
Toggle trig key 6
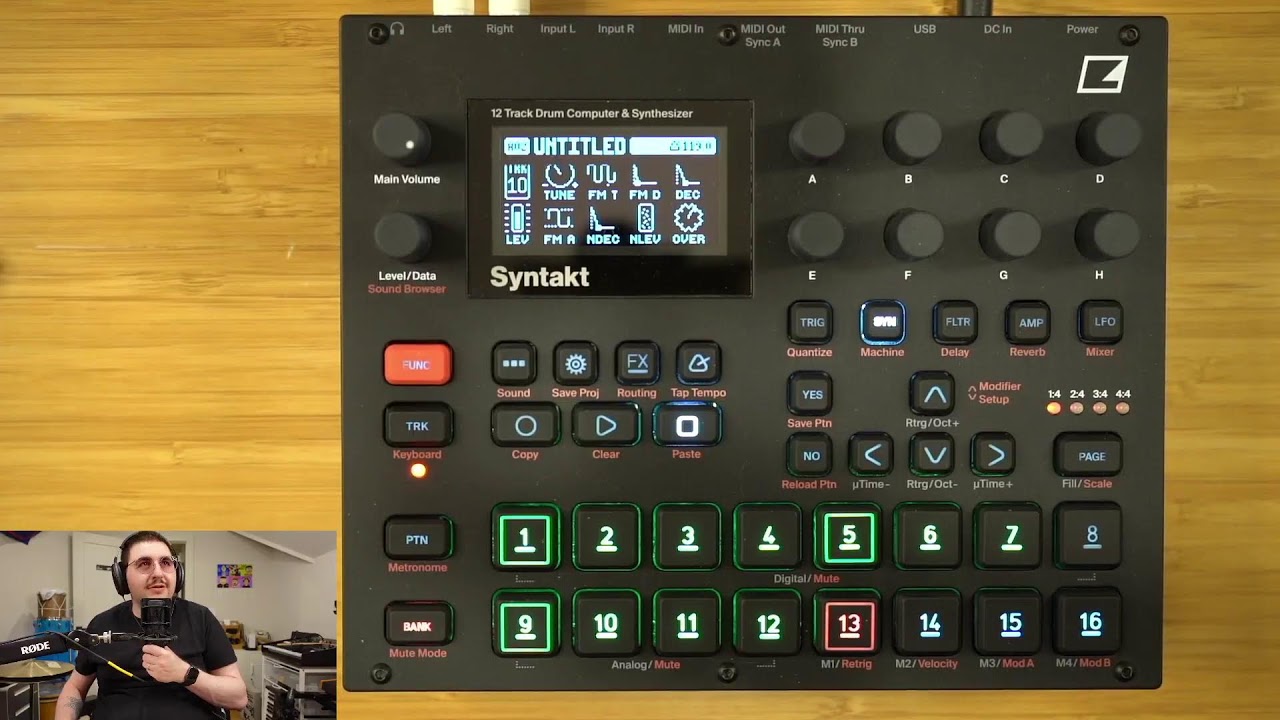929,539
